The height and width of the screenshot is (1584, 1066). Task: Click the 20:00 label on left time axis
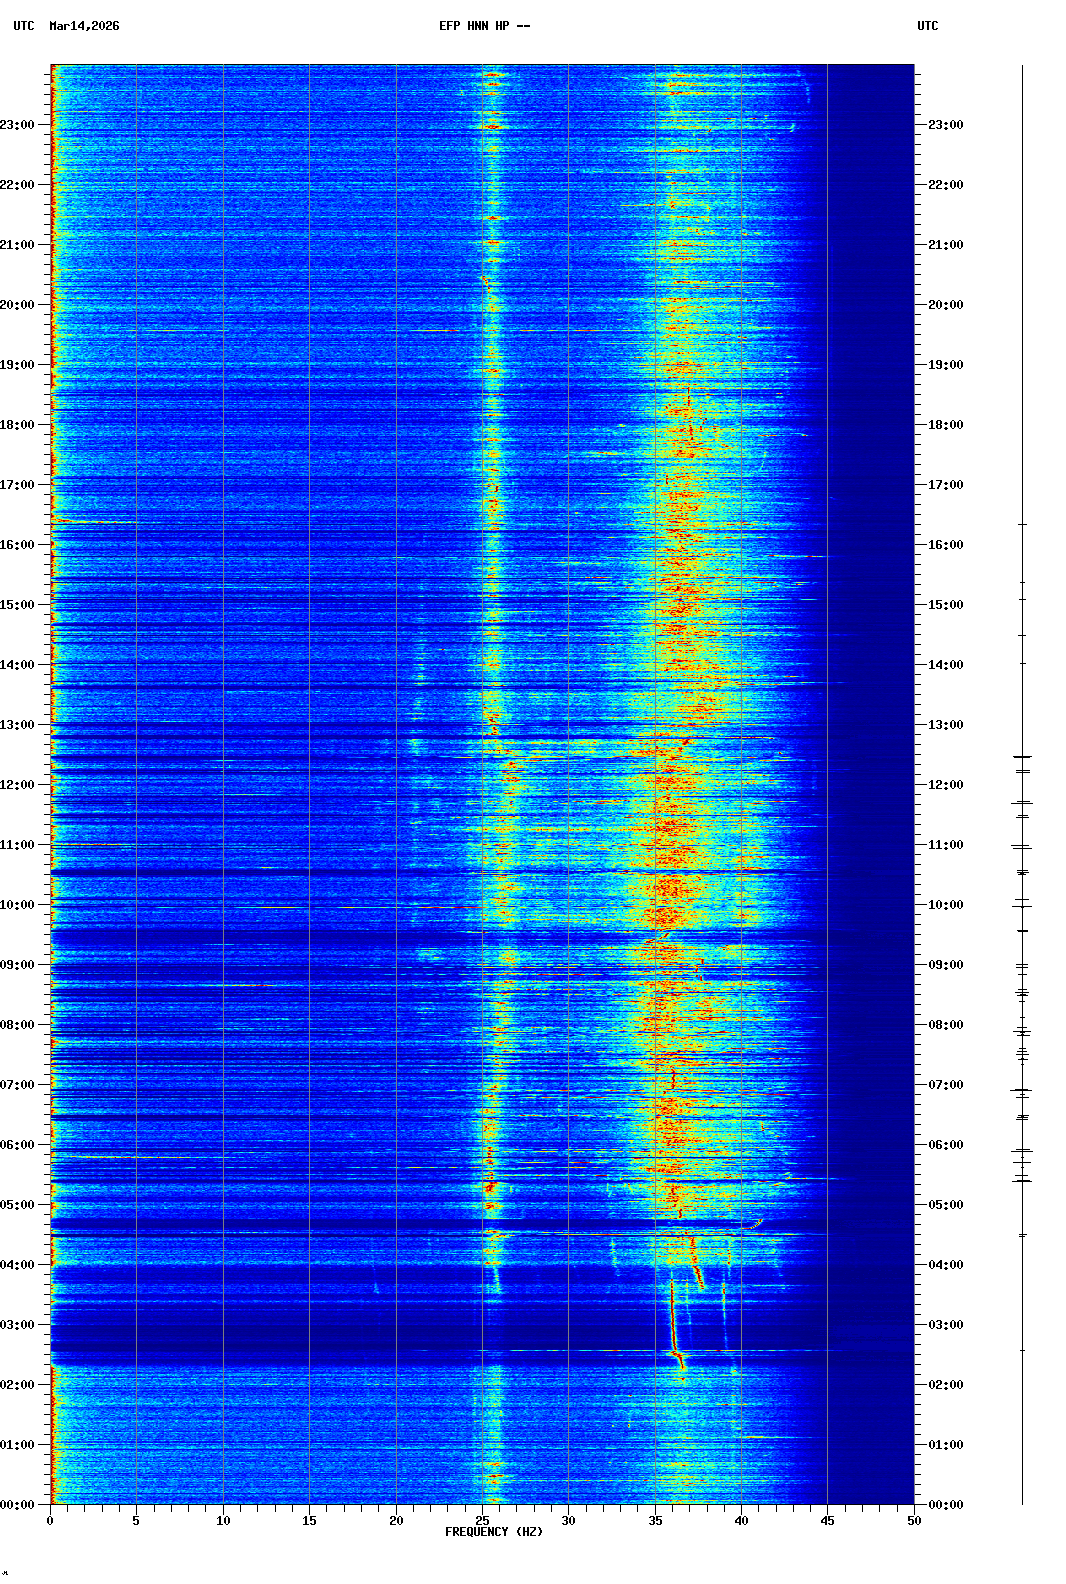pos(18,305)
